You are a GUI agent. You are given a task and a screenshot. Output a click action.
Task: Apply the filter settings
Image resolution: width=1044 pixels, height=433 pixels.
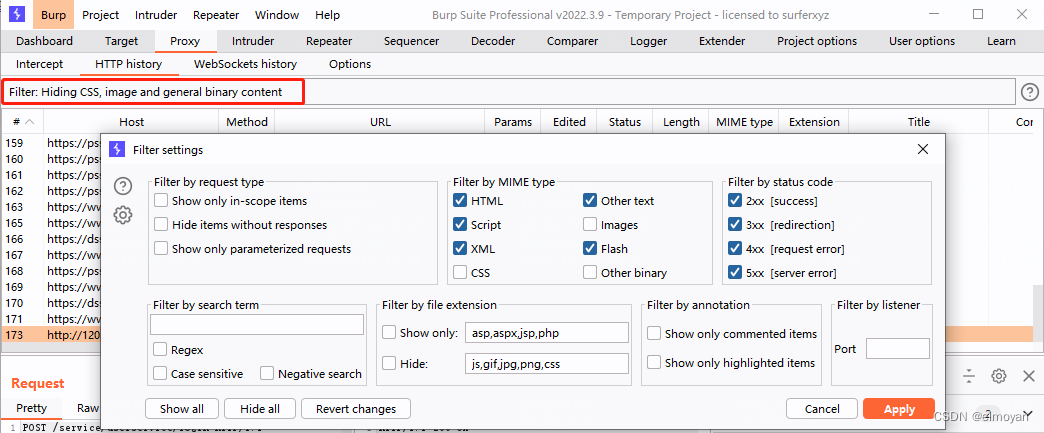899,408
